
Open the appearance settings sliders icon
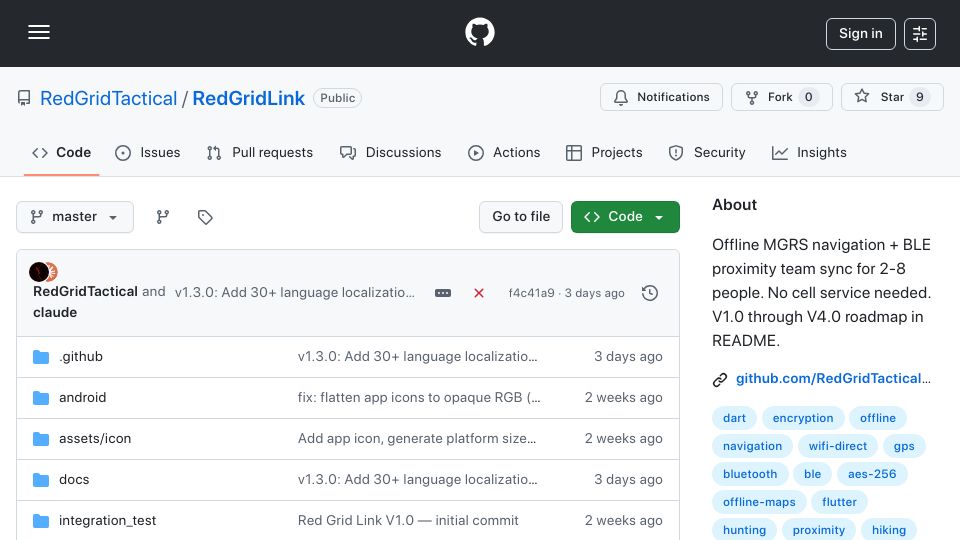point(920,34)
